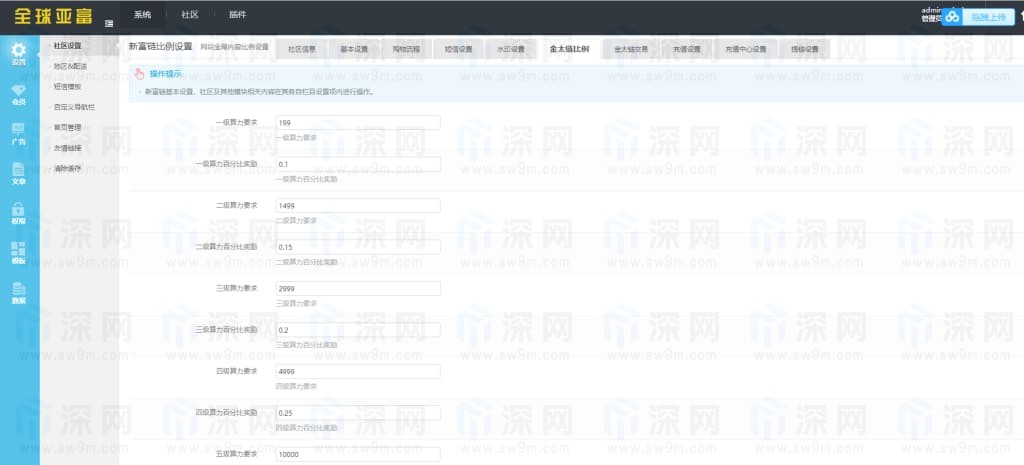Open the 设置 gear icon in sidebar
Screen dimensions: 1024x465
pyautogui.click(x=19, y=53)
